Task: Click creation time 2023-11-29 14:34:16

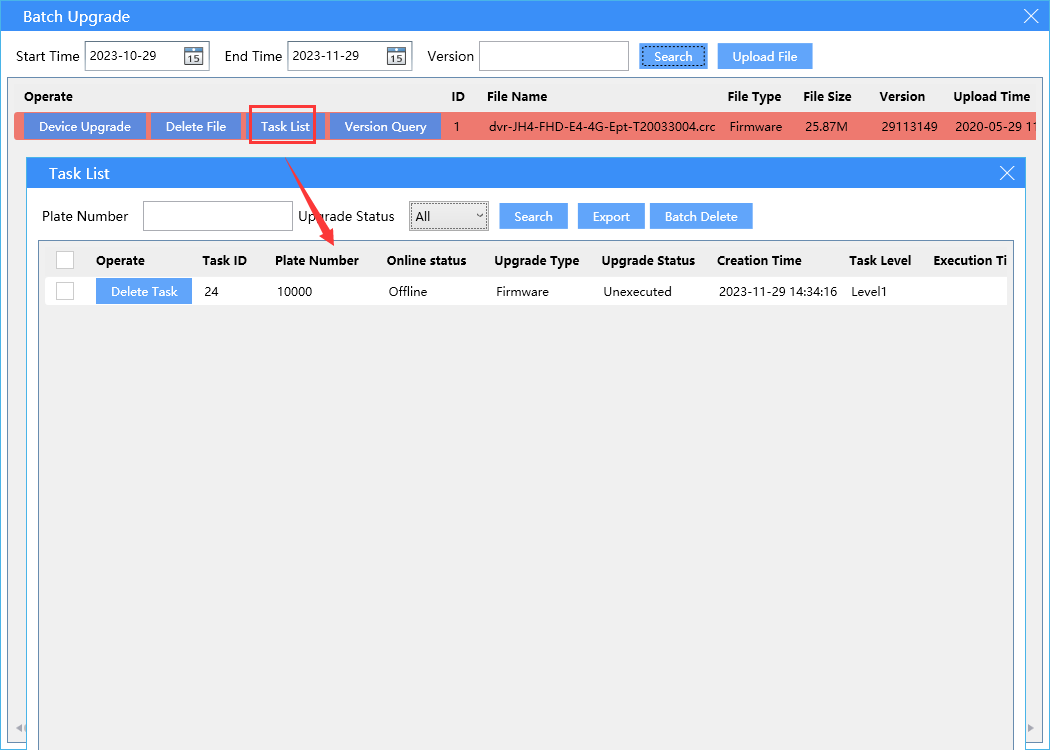Action: click(778, 291)
